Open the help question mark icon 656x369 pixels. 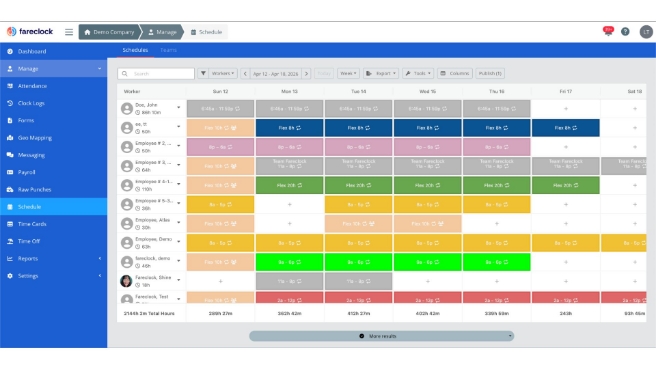[625, 32]
